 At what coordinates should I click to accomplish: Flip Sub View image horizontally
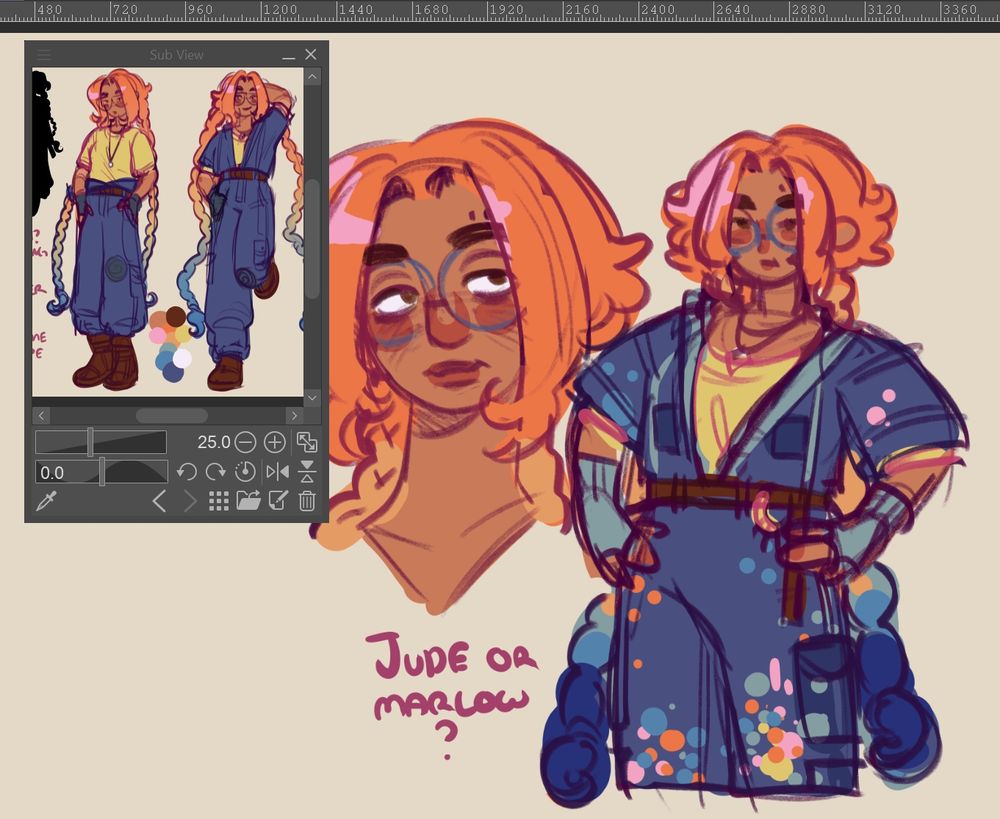[x=277, y=472]
